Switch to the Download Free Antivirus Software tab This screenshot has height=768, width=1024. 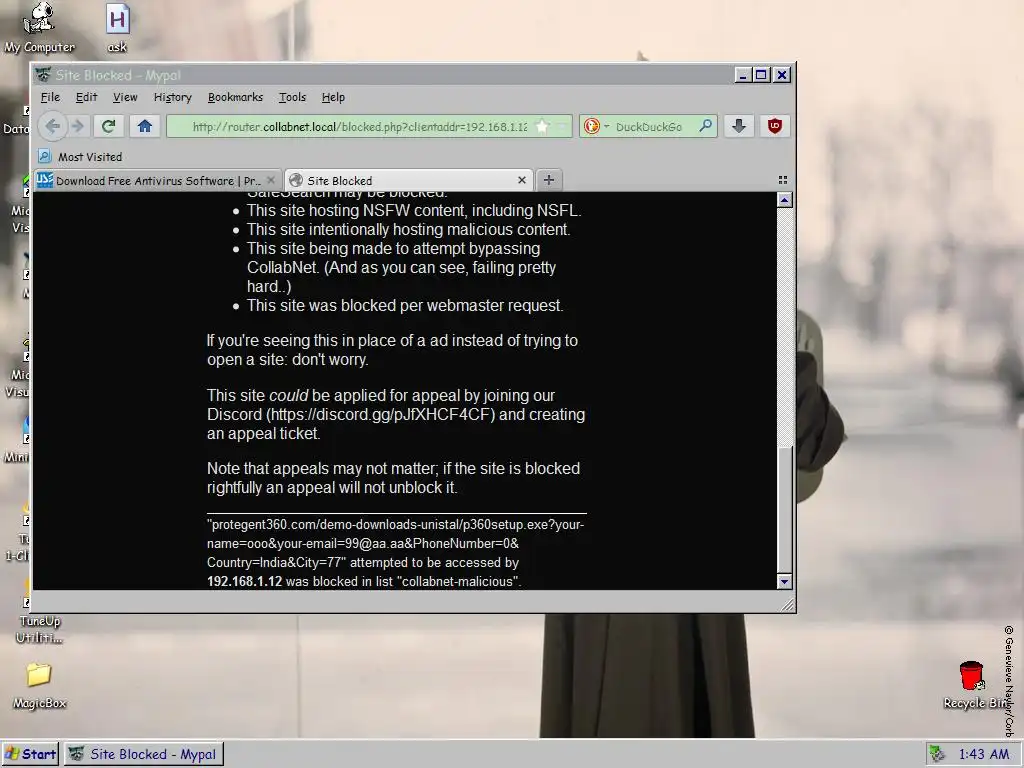(x=157, y=181)
